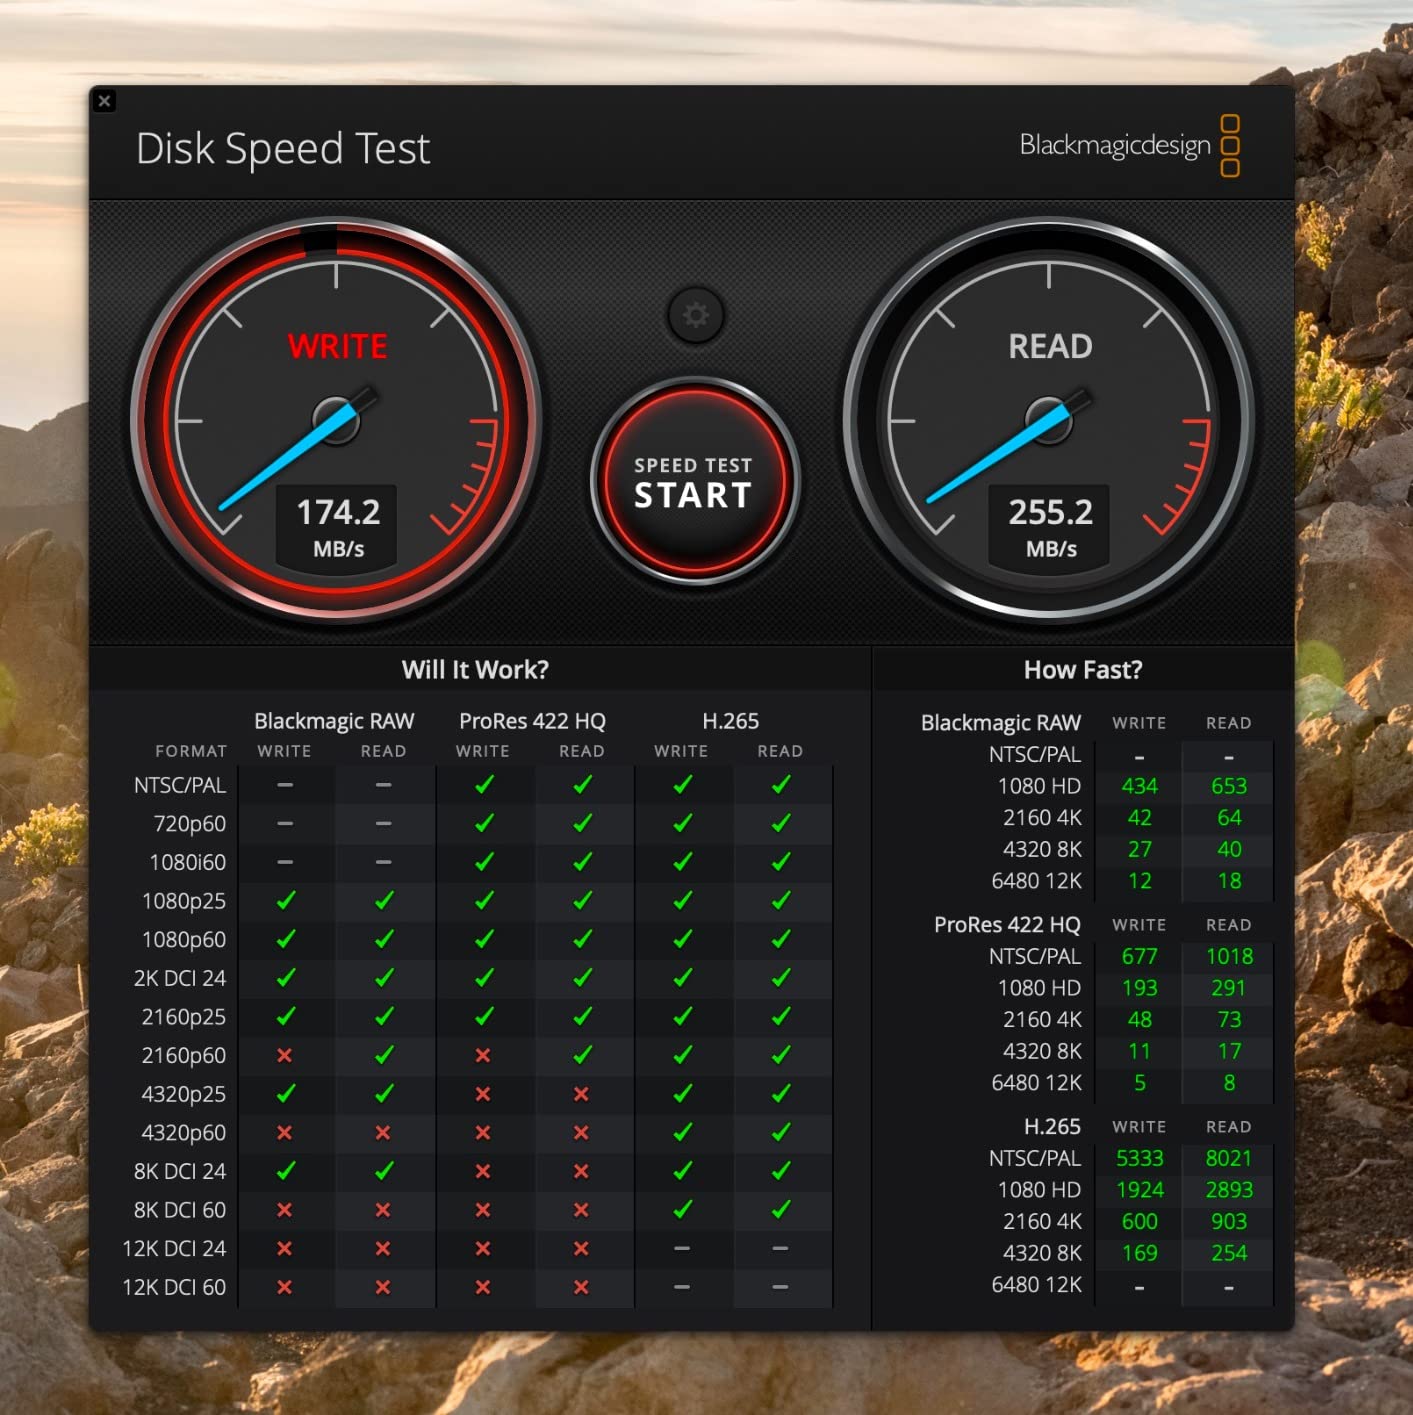Expand the Blackmagic RAW results section
Screen dimensions: 1413x1415
[x=1000, y=722]
